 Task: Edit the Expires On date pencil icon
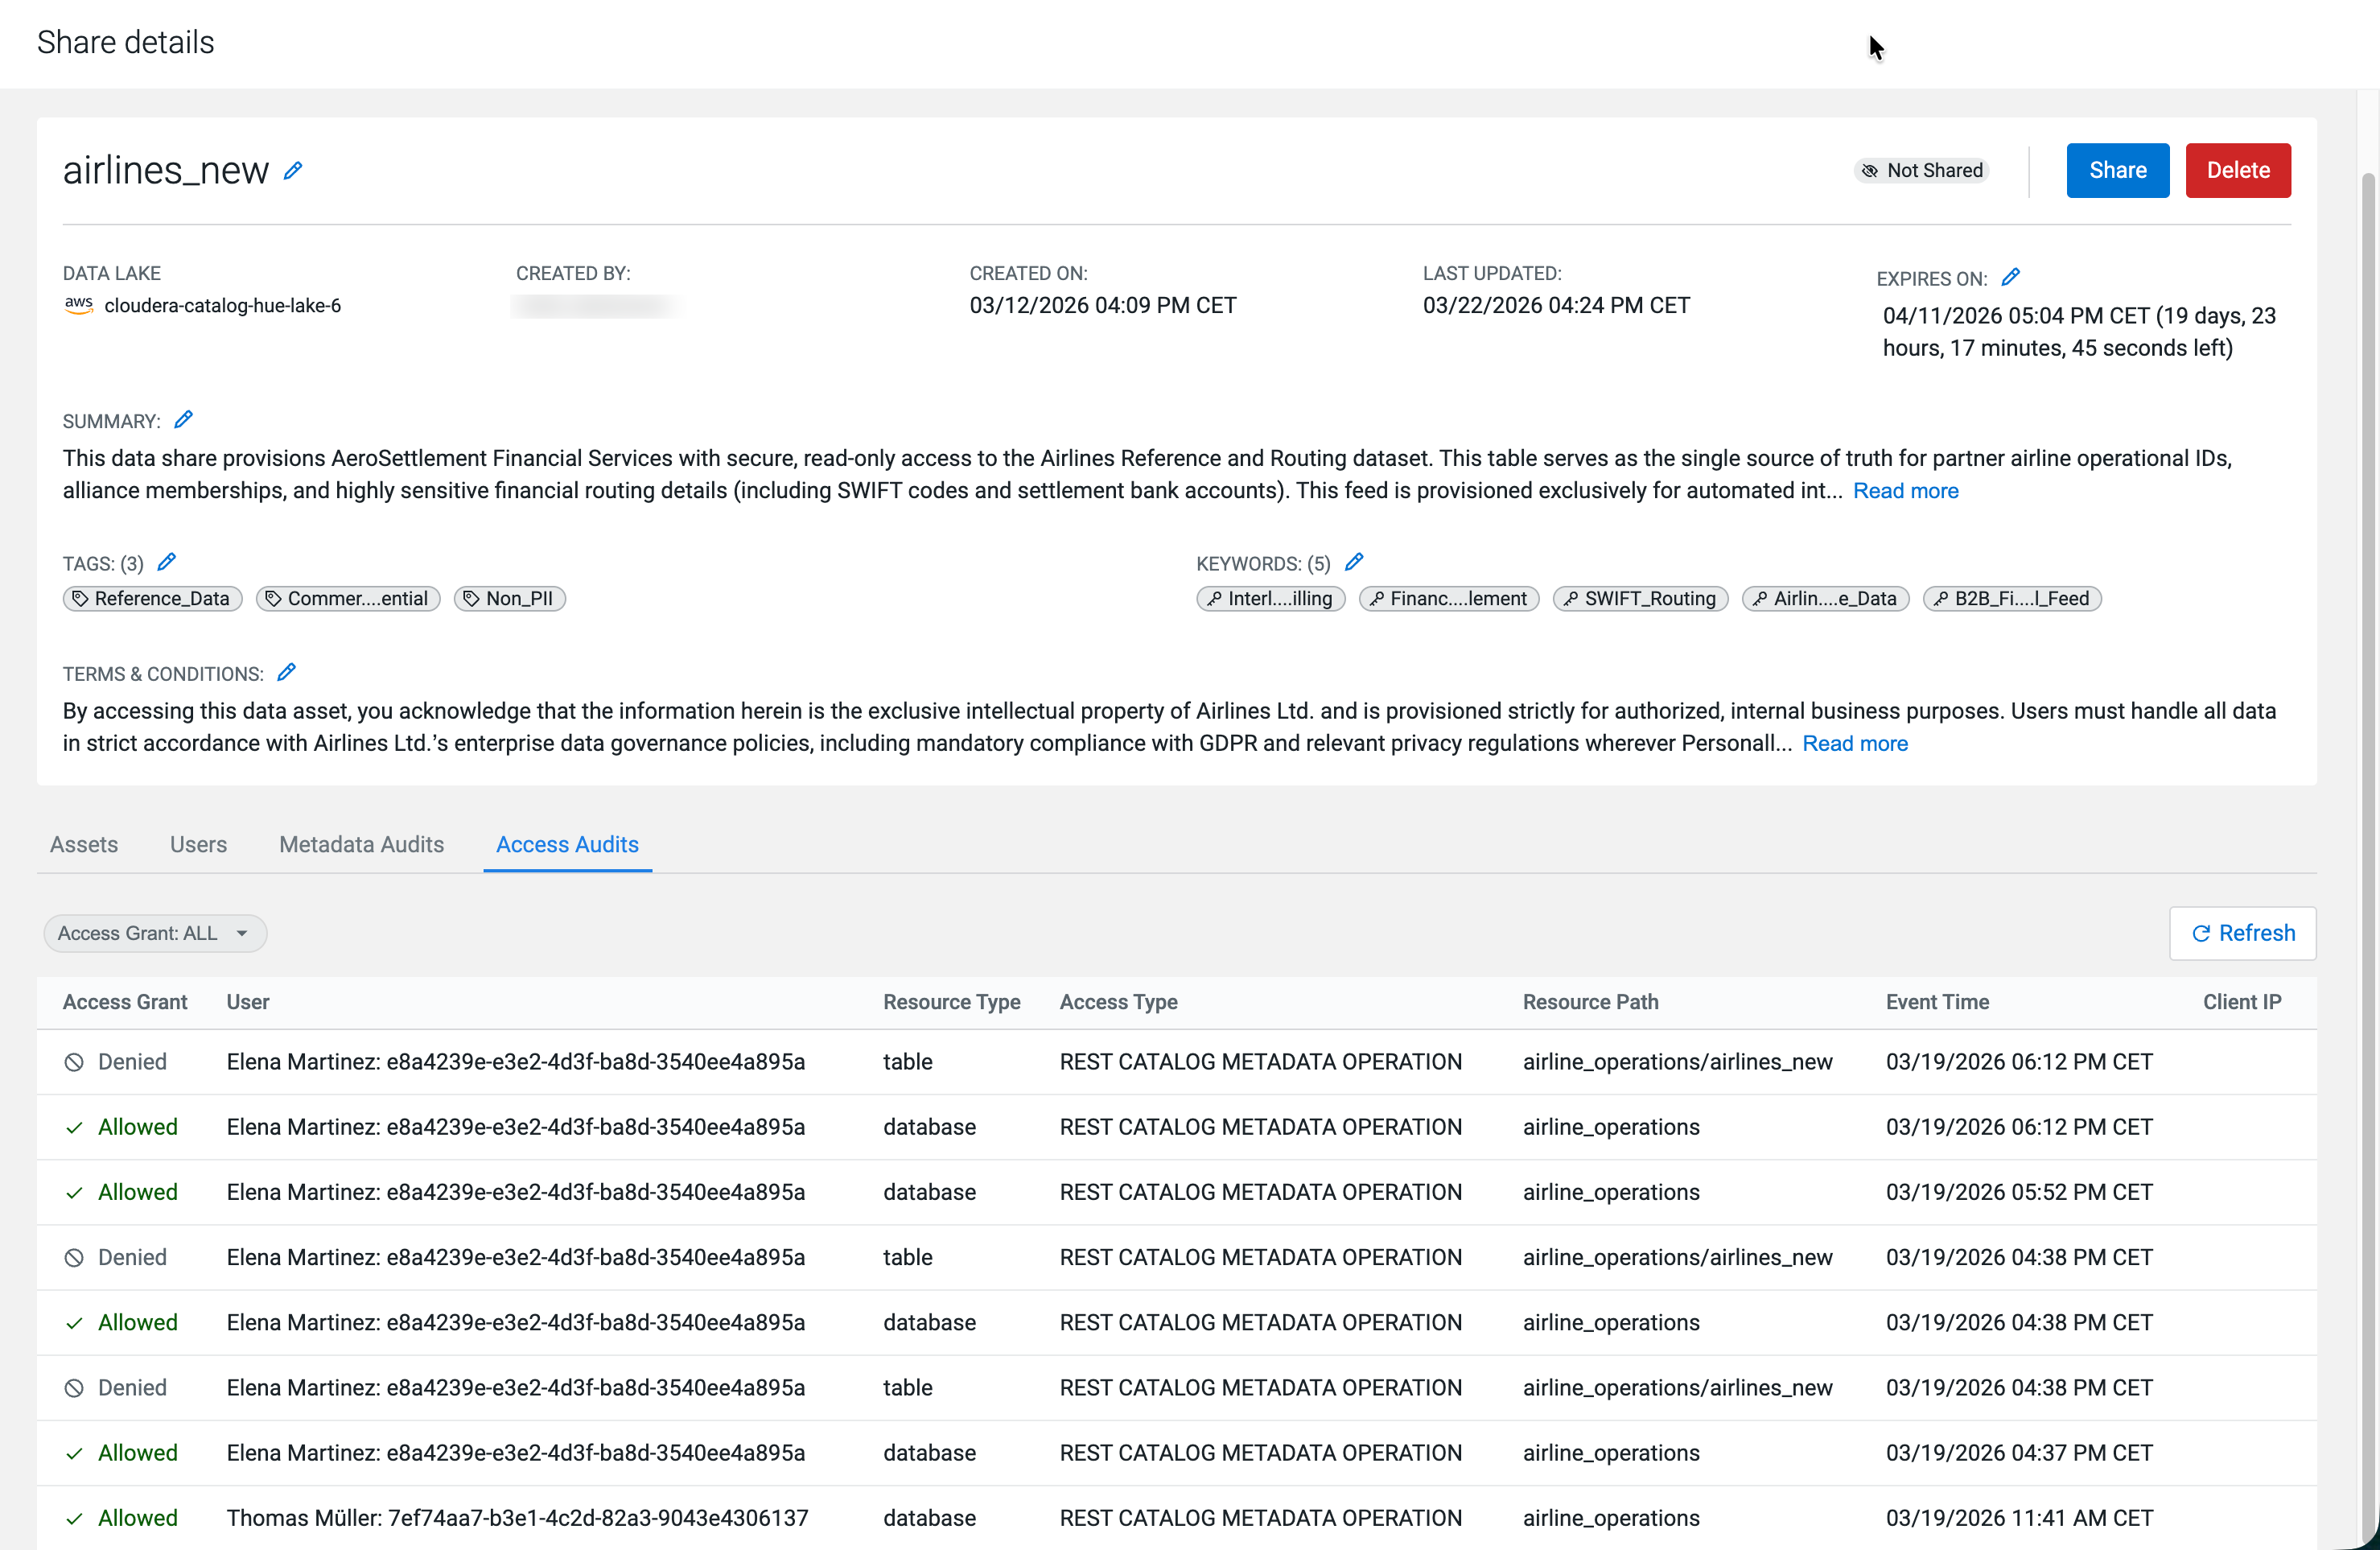point(2010,277)
